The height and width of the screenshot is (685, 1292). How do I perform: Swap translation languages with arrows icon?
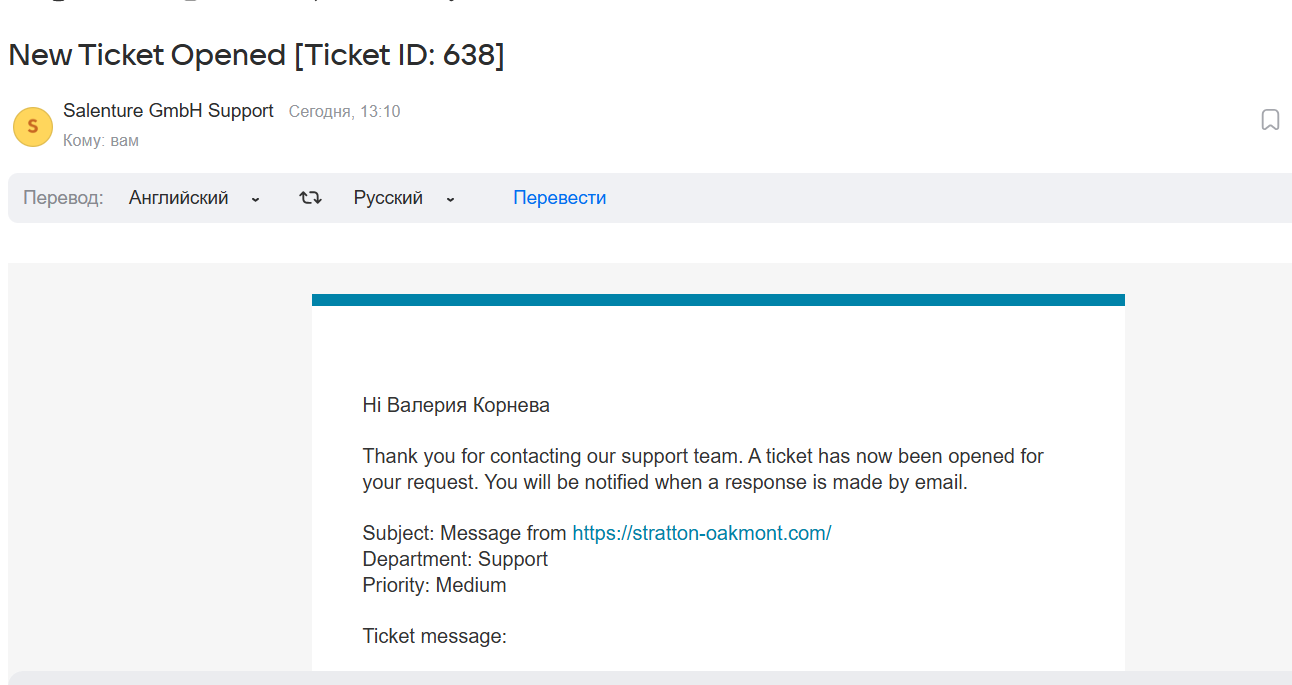310,198
